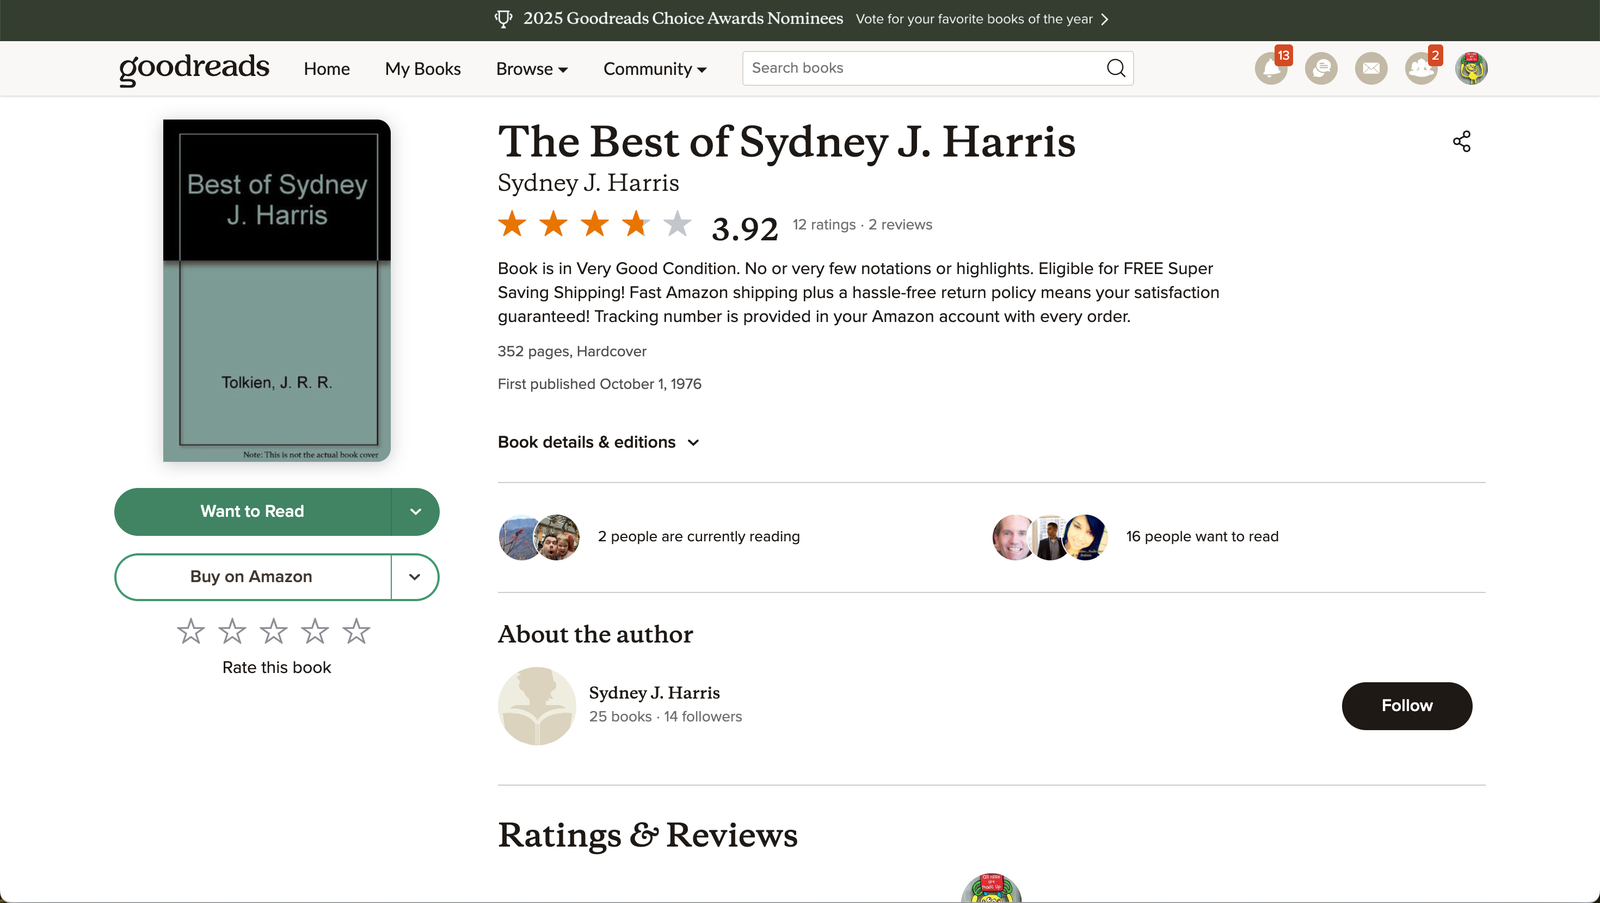Rate the book one star

tap(191, 632)
